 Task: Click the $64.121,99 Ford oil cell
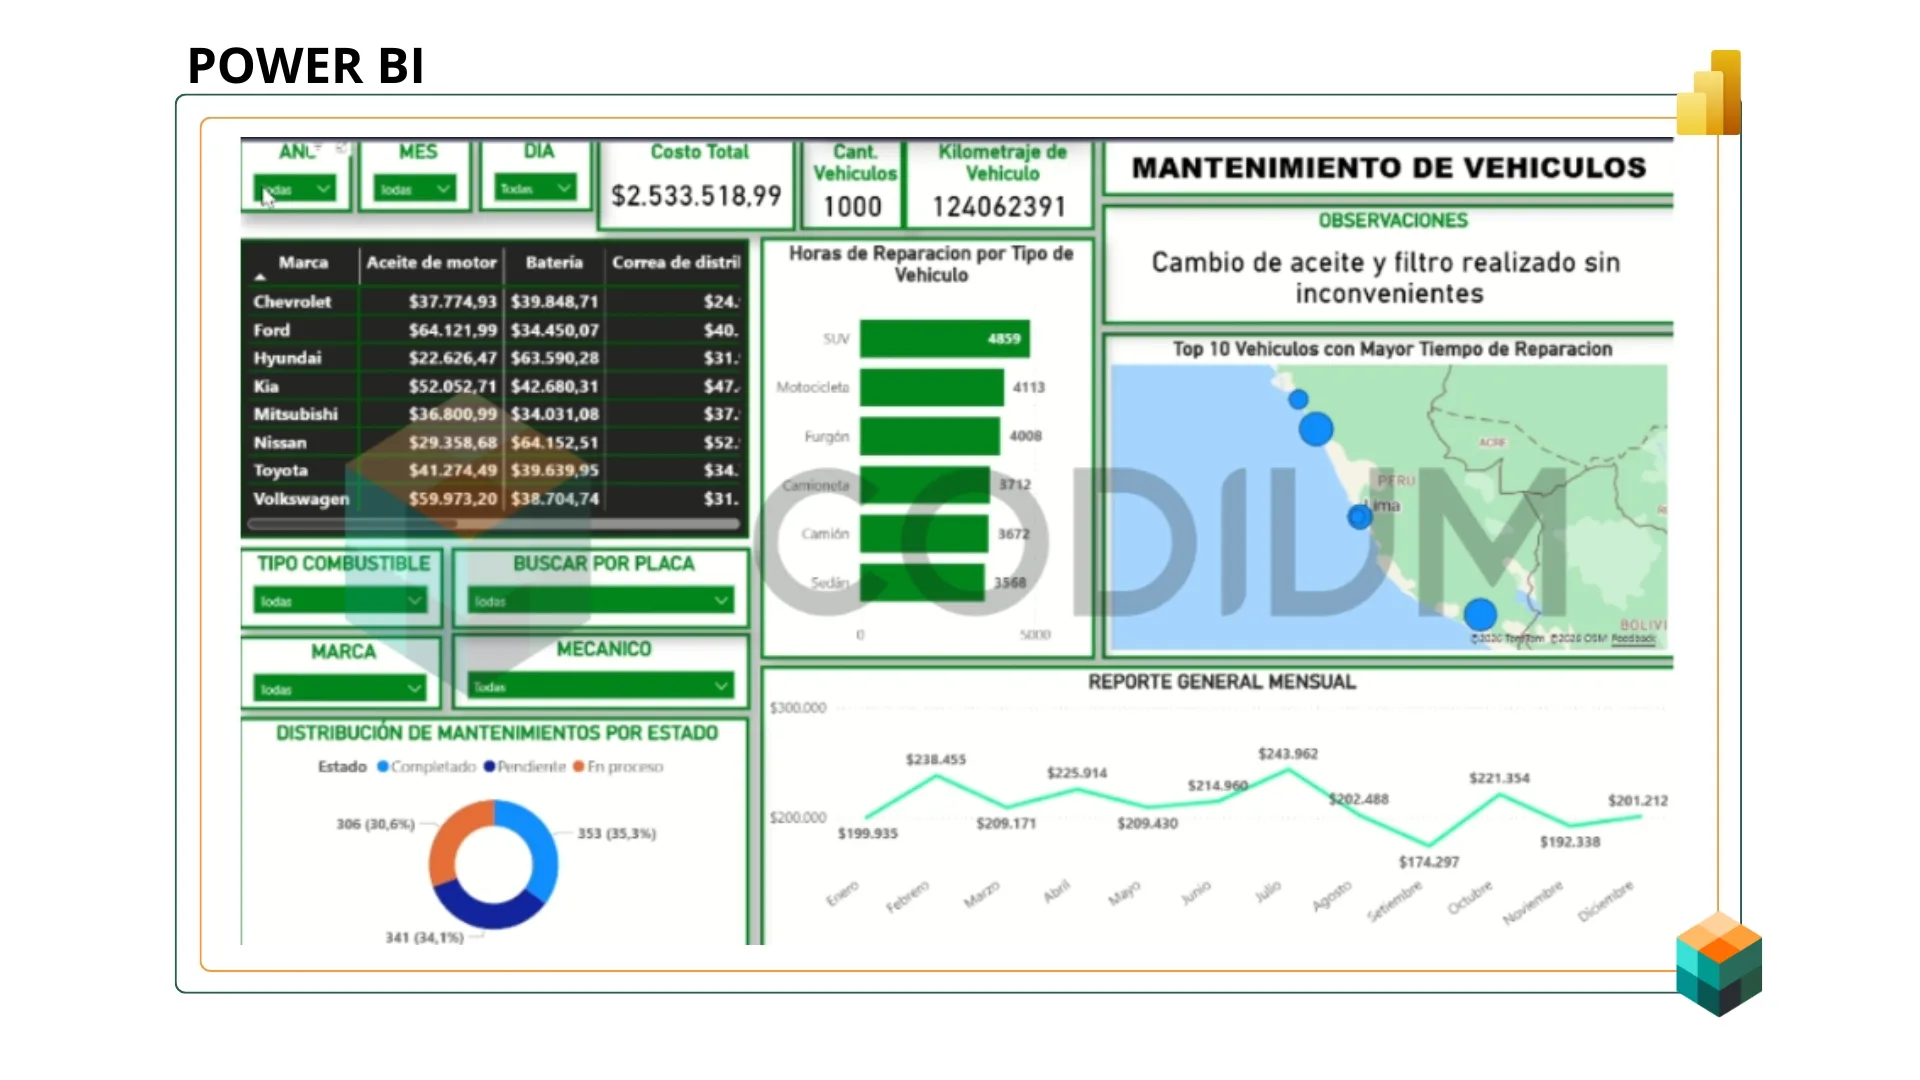[x=452, y=330]
